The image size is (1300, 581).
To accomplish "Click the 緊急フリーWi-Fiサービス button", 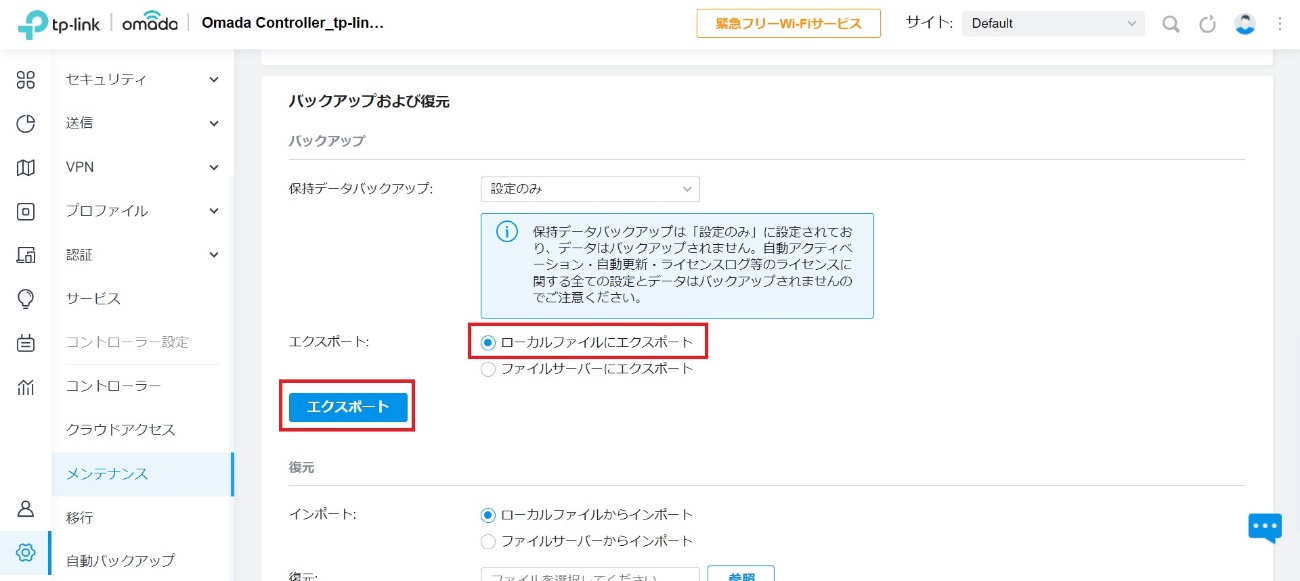I will tap(788, 24).
